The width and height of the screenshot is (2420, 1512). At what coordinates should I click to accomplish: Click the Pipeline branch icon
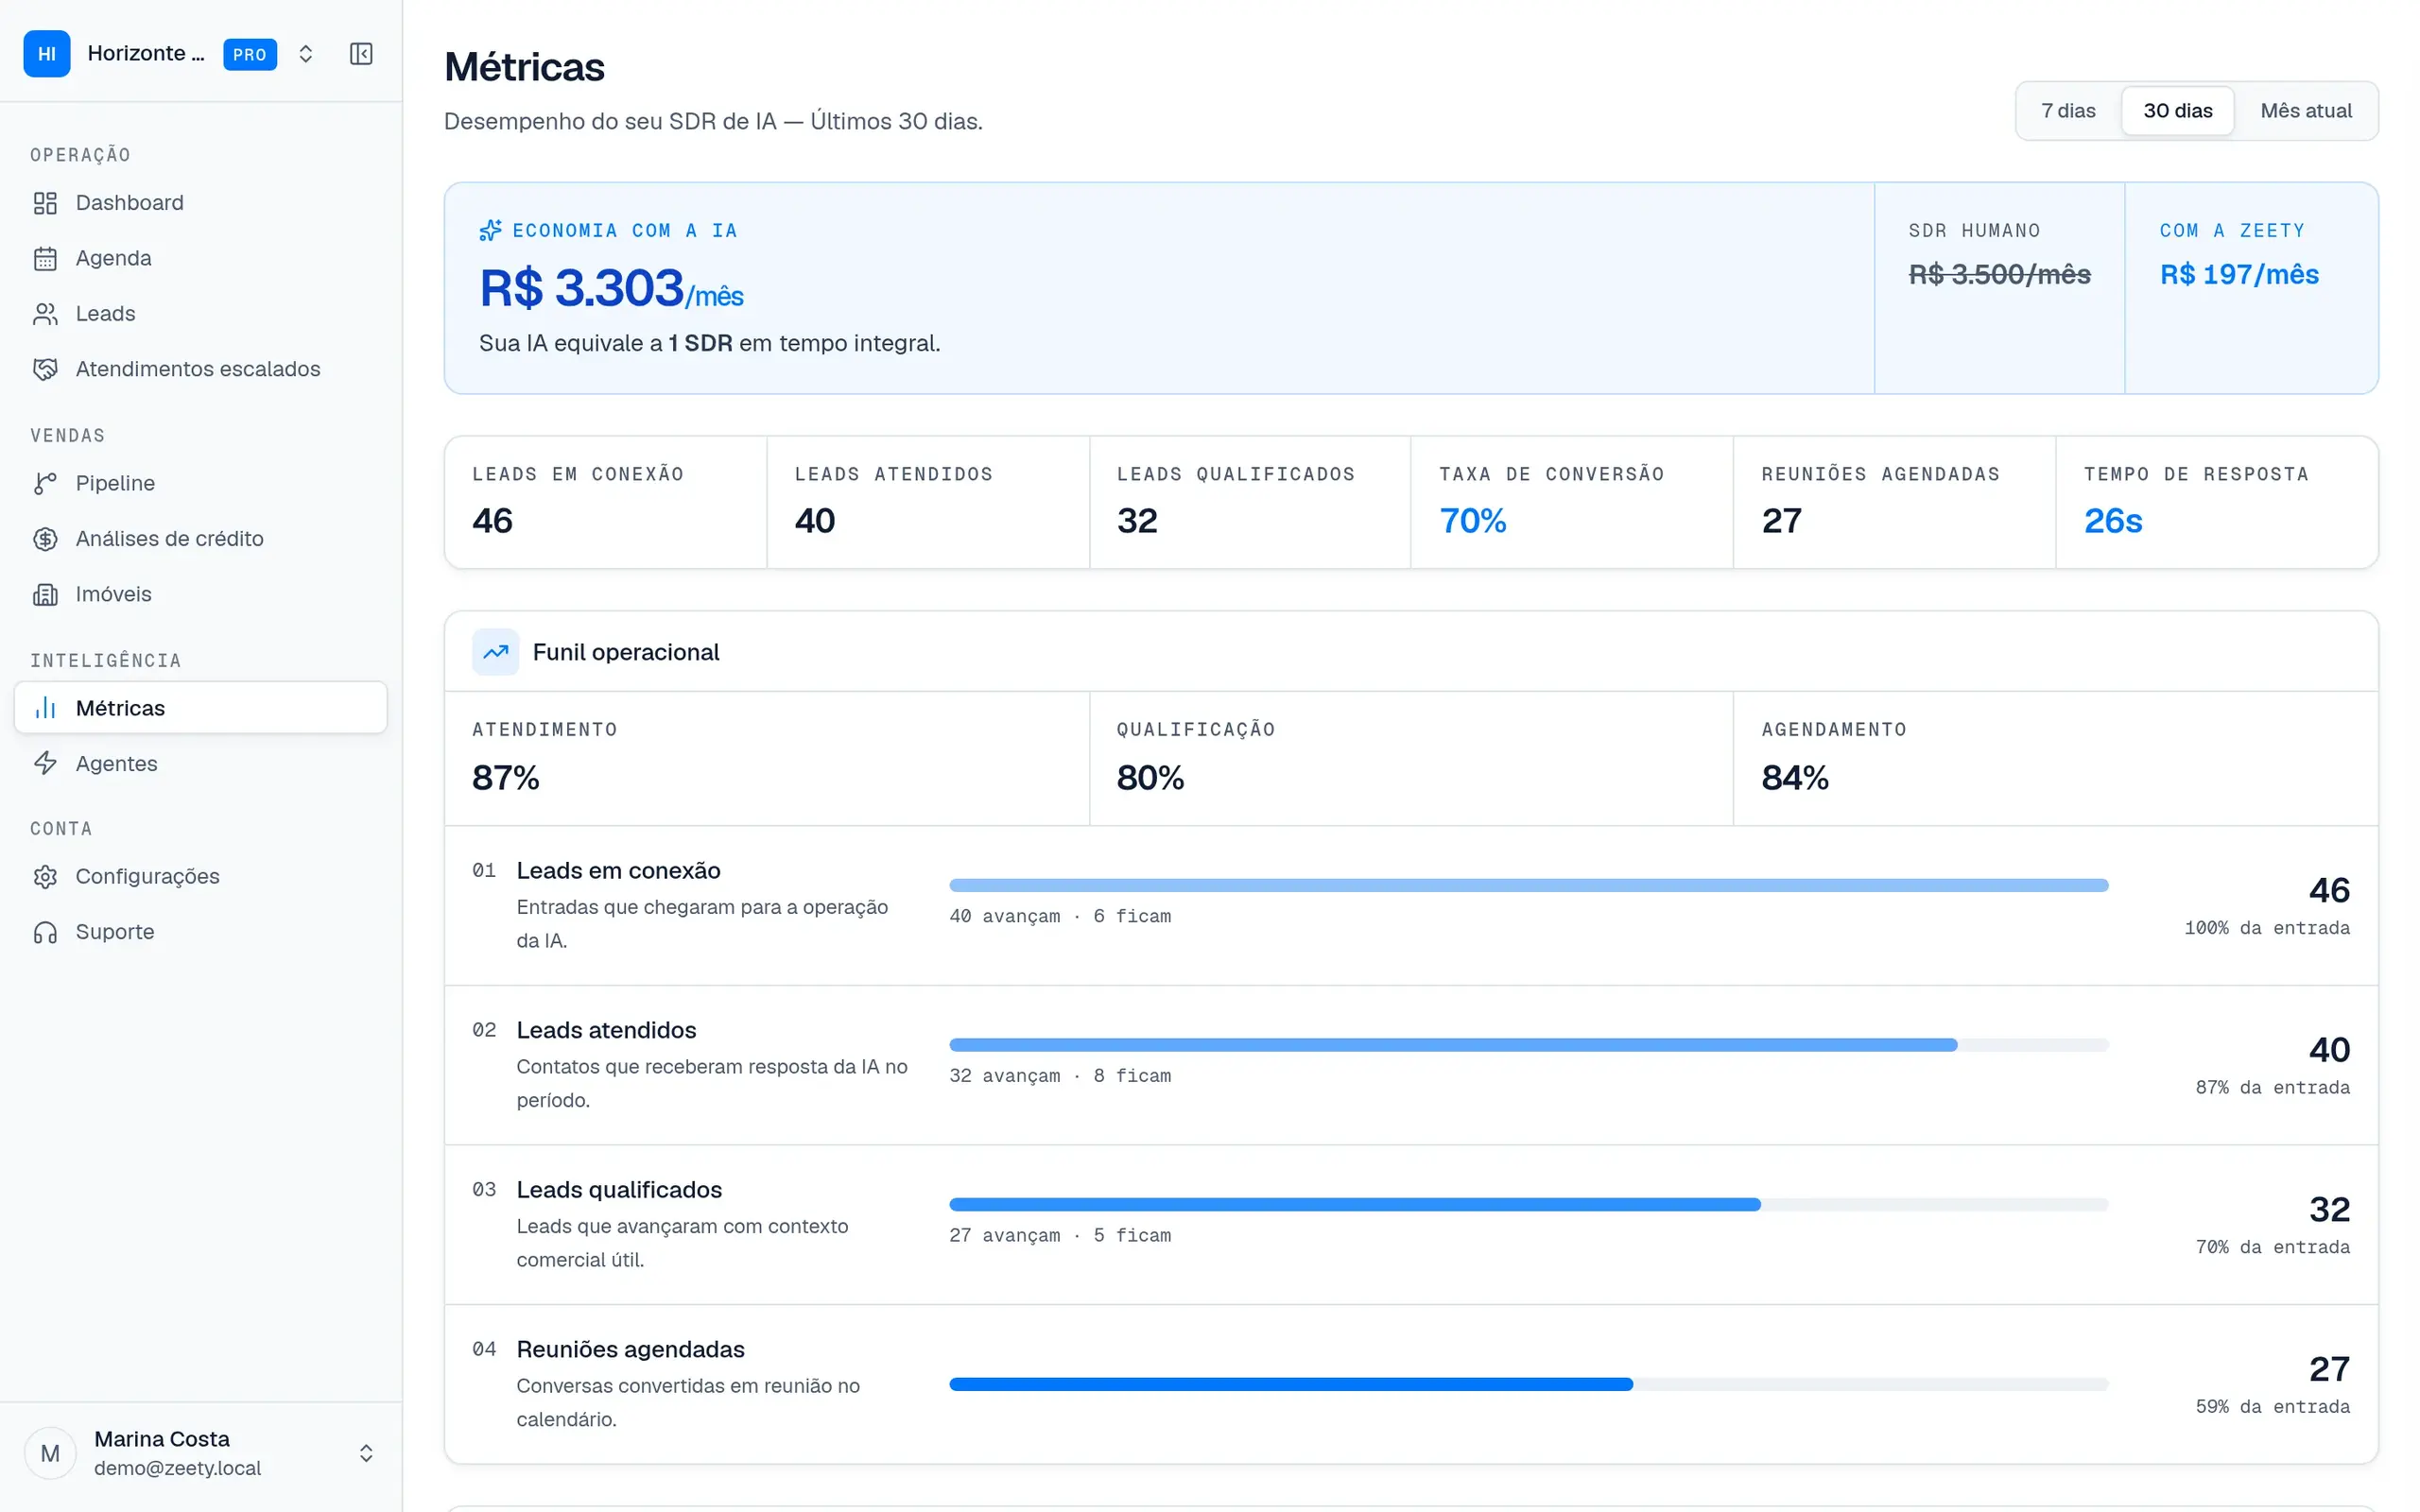click(x=45, y=484)
